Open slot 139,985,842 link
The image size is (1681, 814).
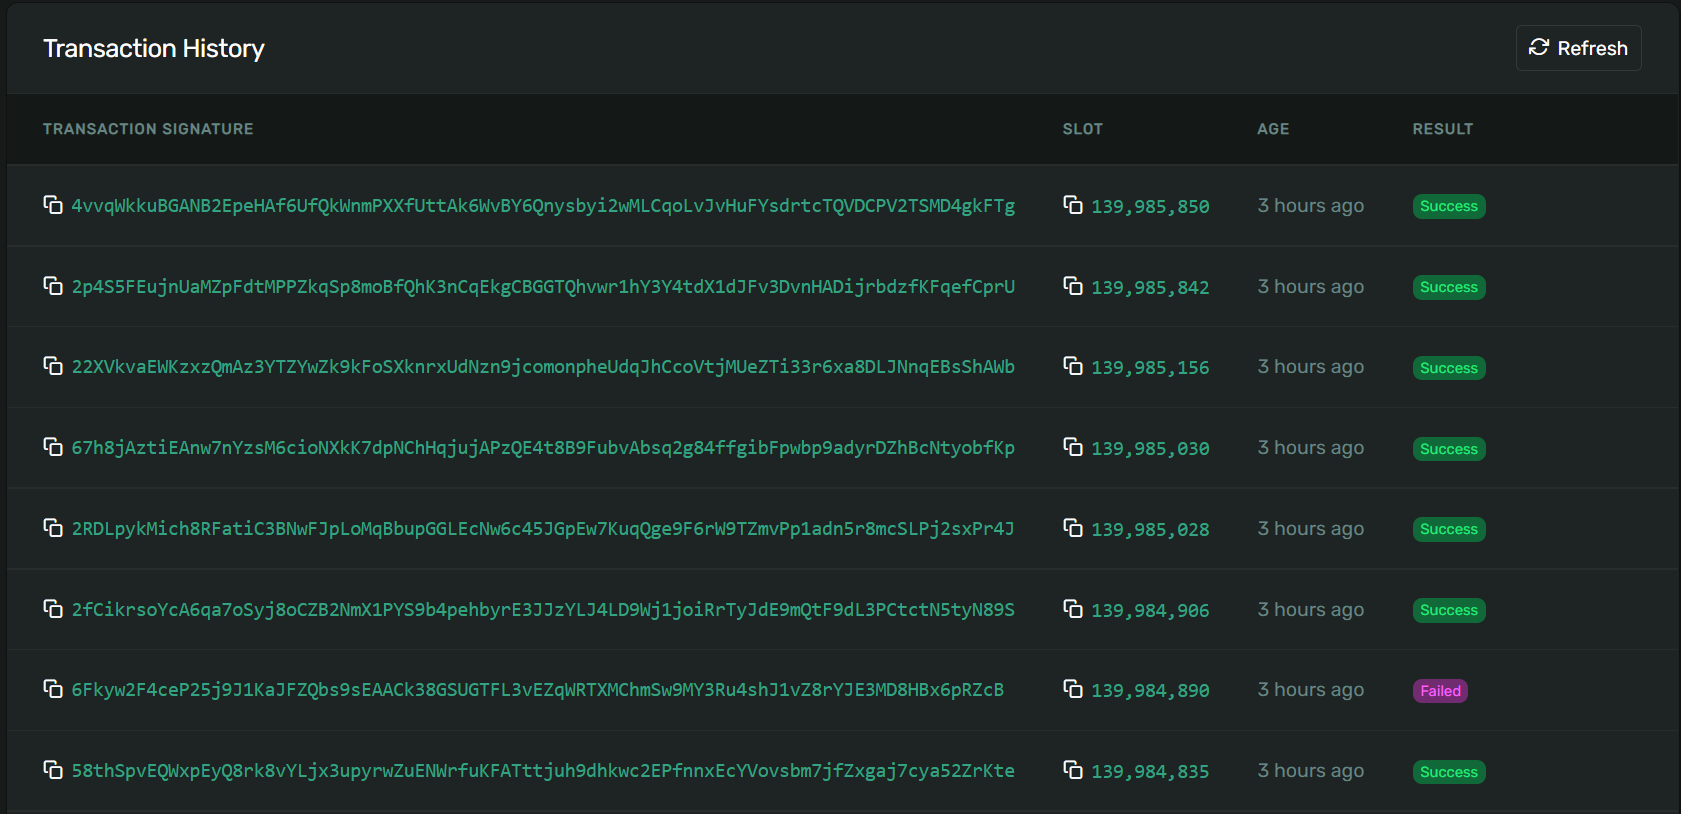tap(1150, 288)
